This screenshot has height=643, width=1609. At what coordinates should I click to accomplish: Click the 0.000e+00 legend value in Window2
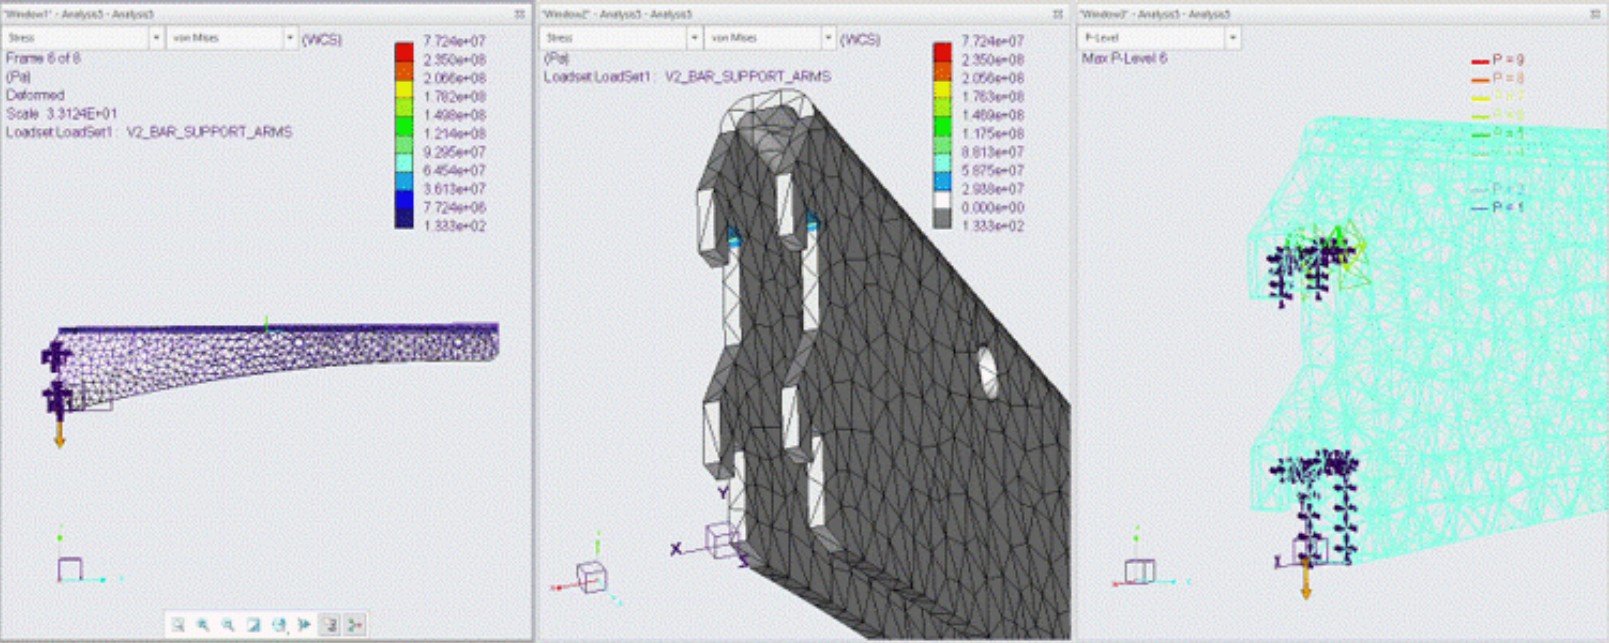pyautogui.click(x=992, y=208)
